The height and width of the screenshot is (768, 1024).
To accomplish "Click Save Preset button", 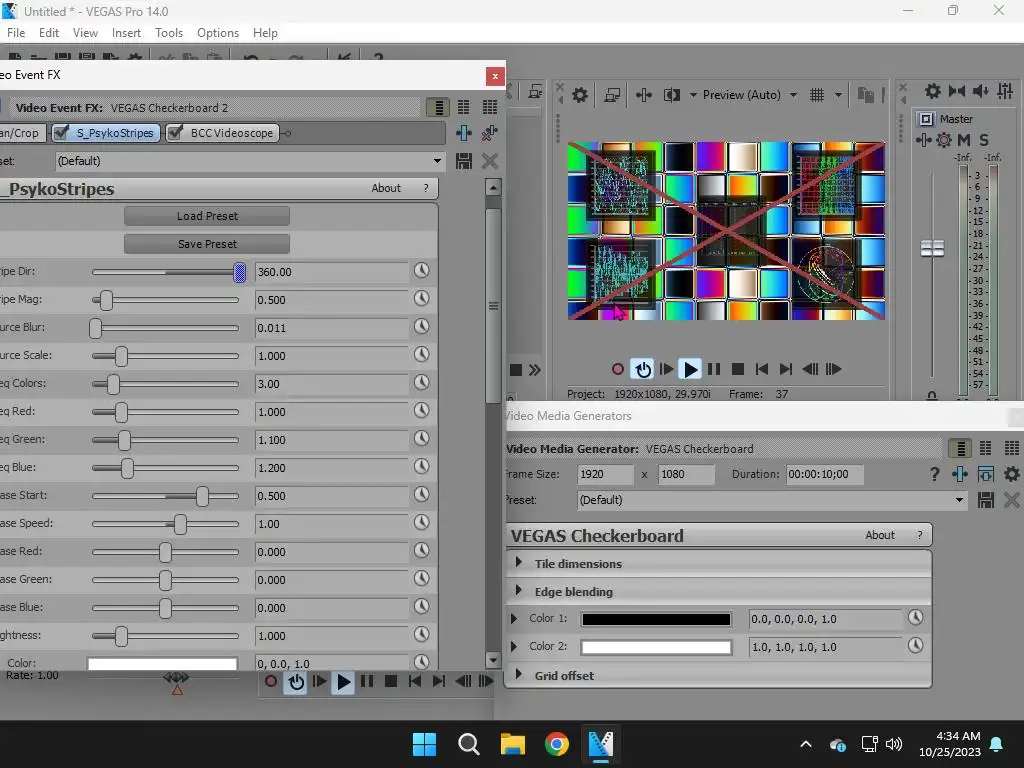I will click(x=207, y=244).
